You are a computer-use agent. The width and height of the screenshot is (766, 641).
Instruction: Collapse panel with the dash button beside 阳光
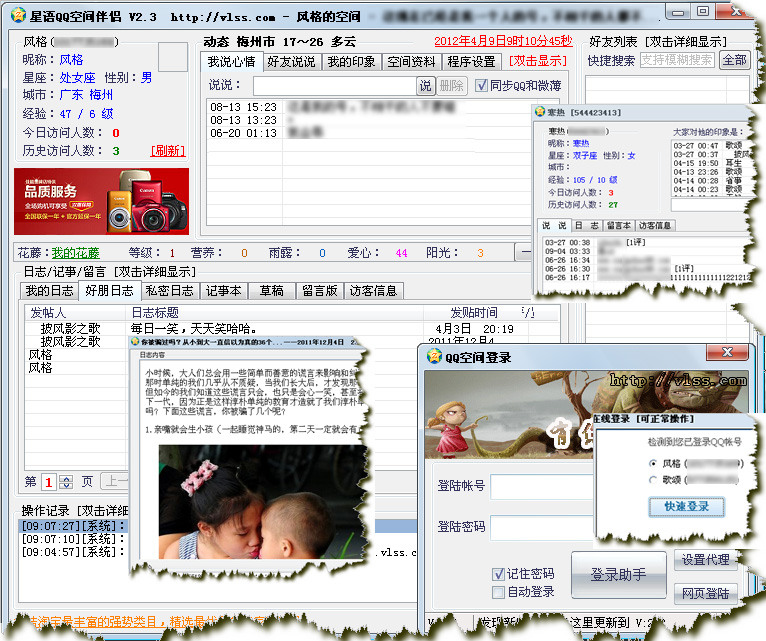[x=524, y=253]
